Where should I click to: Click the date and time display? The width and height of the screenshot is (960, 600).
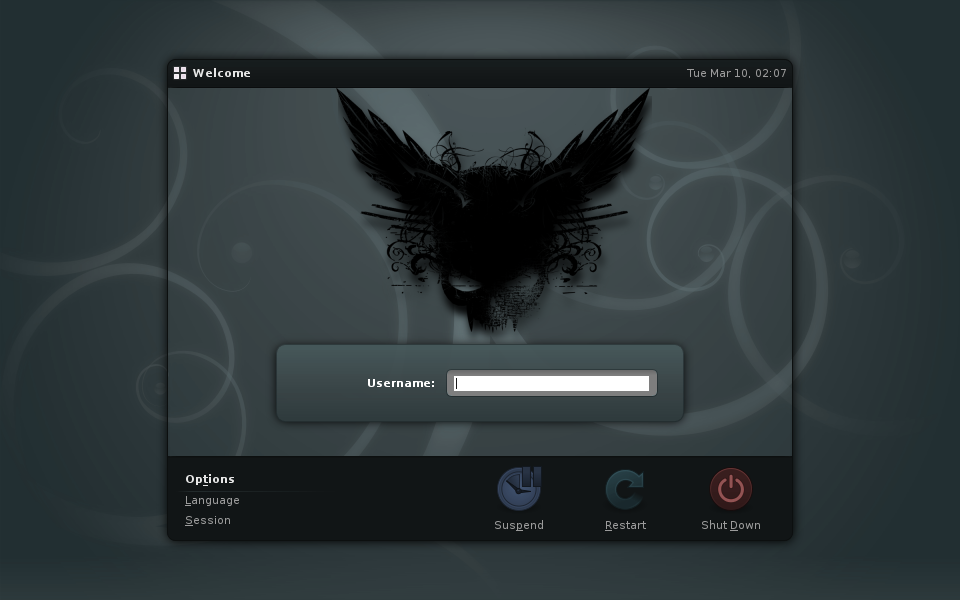(x=737, y=73)
